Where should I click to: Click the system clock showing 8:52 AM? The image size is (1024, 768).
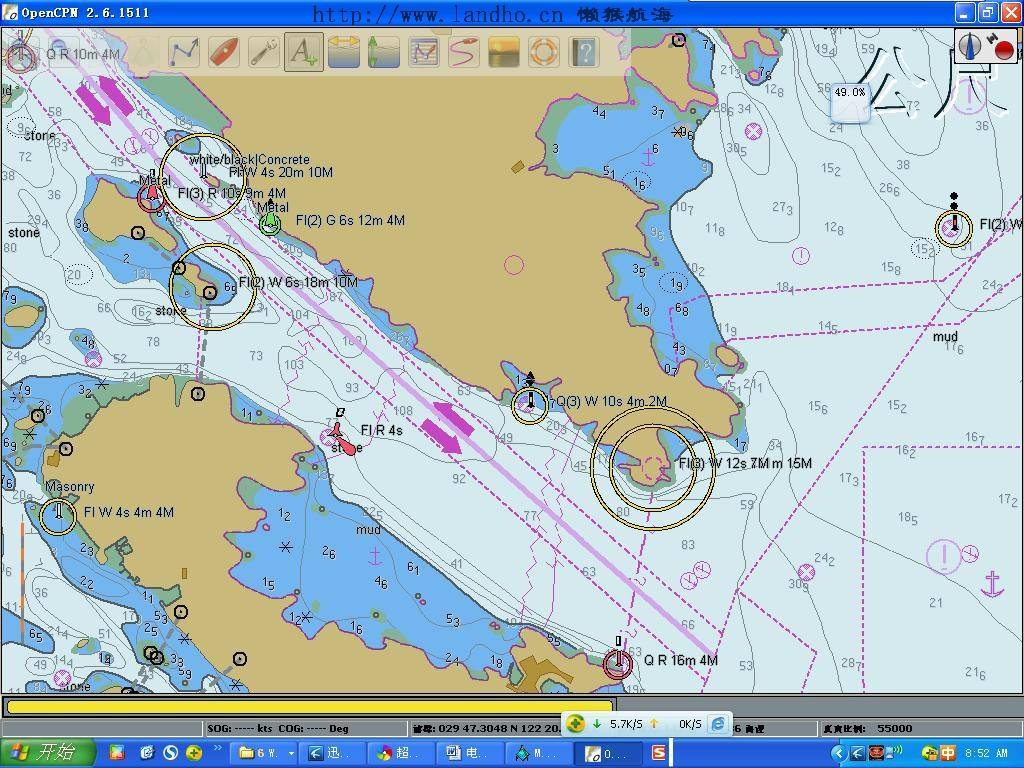(x=985, y=753)
